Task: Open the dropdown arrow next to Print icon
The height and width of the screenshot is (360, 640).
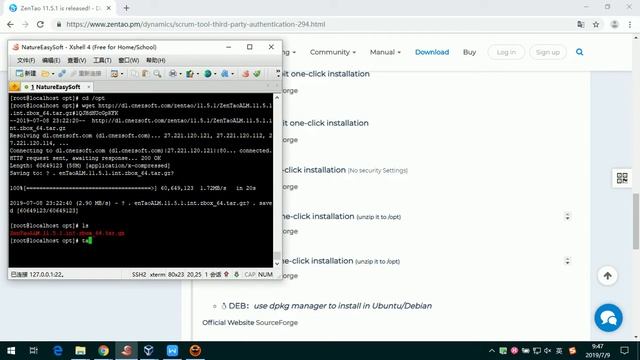Action: pos(180,74)
